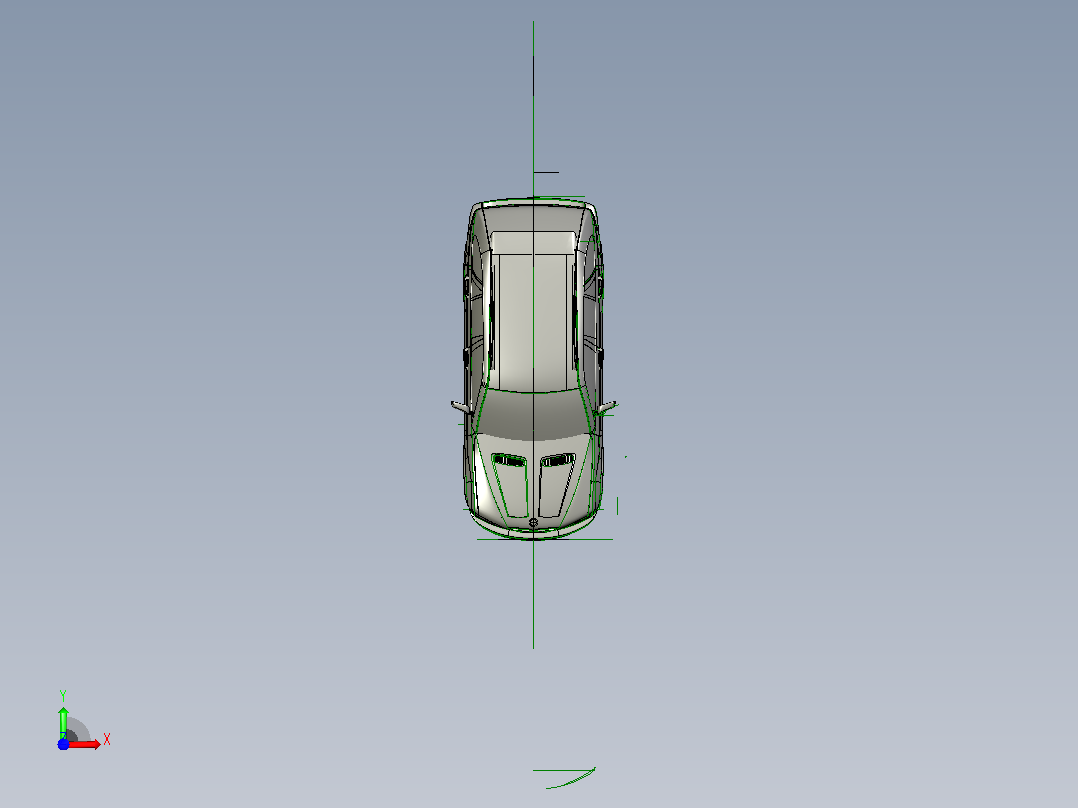1078x808 pixels.
Task: Pick the left hood vent on the car
Action: 509,460
